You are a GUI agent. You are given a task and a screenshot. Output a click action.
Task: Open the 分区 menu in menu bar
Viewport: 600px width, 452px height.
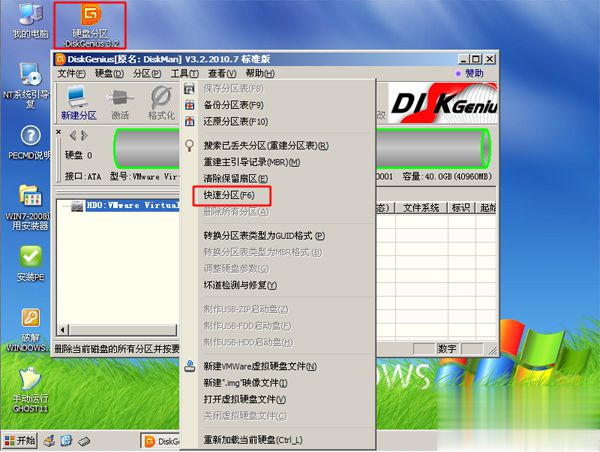[x=146, y=73]
